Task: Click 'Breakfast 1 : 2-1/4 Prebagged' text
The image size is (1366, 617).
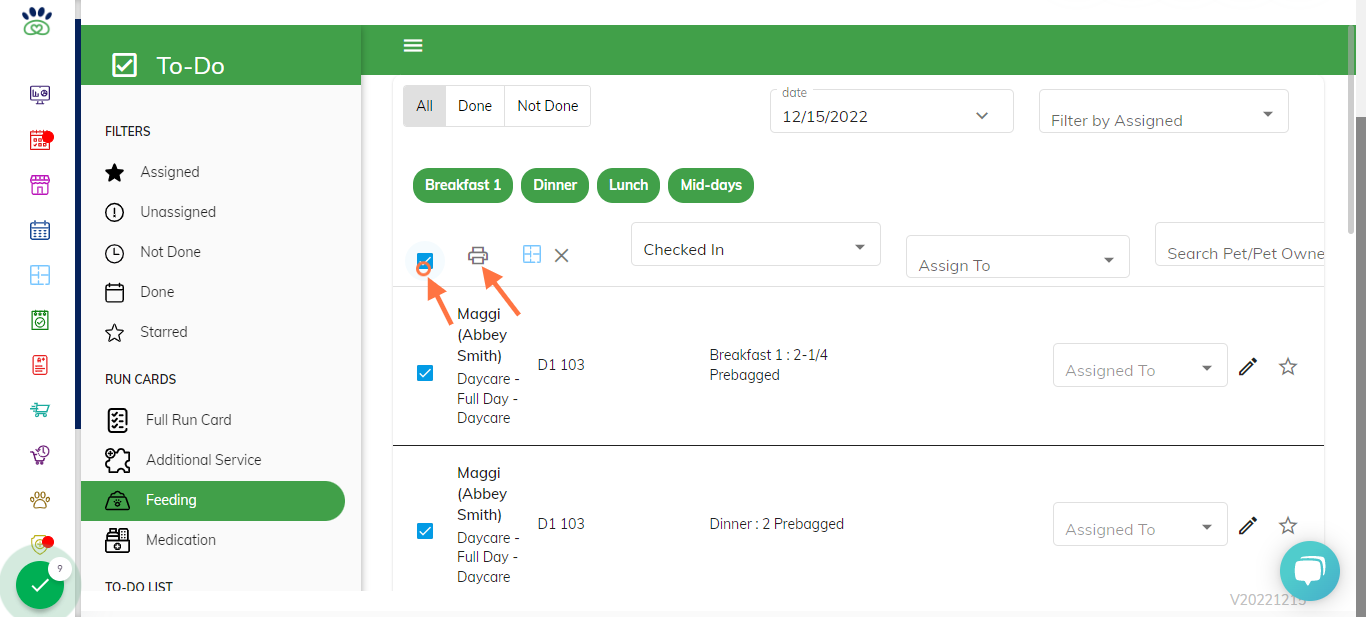Action: [x=769, y=365]
